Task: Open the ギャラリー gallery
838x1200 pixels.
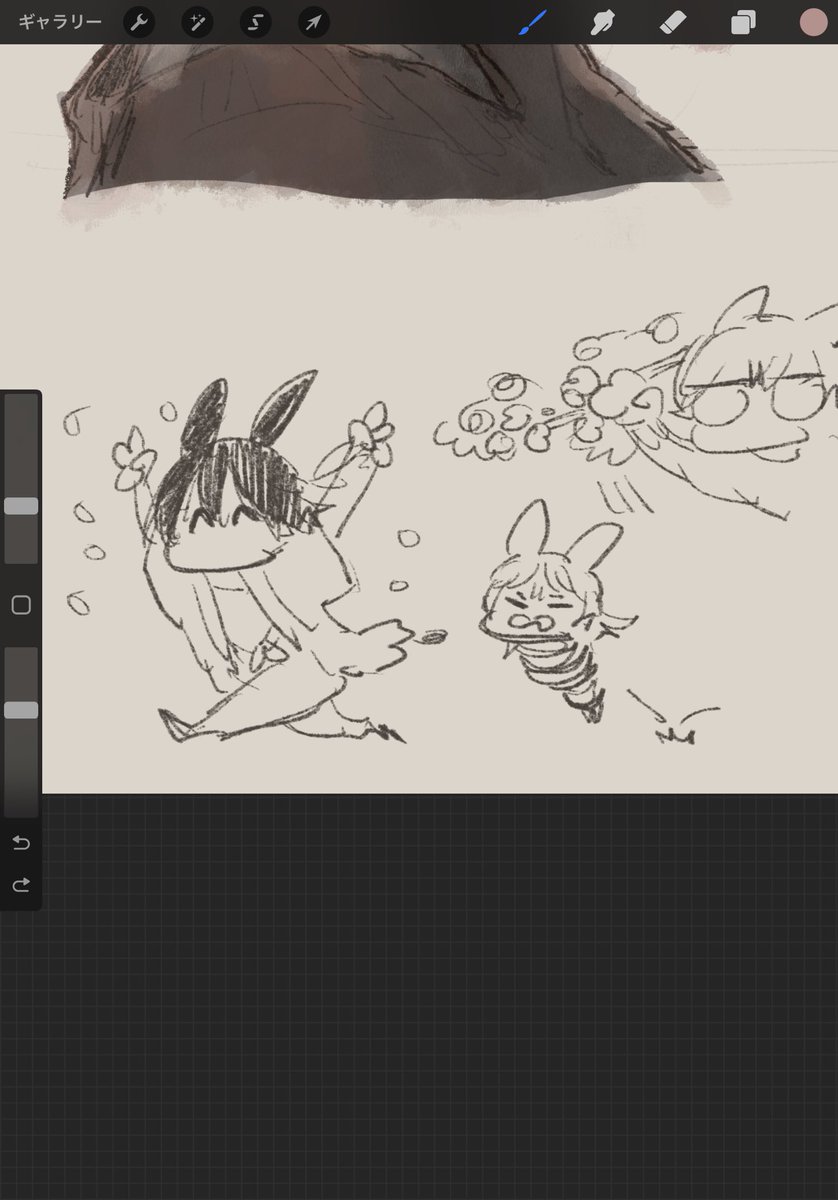Action: [x=60, y=22]
